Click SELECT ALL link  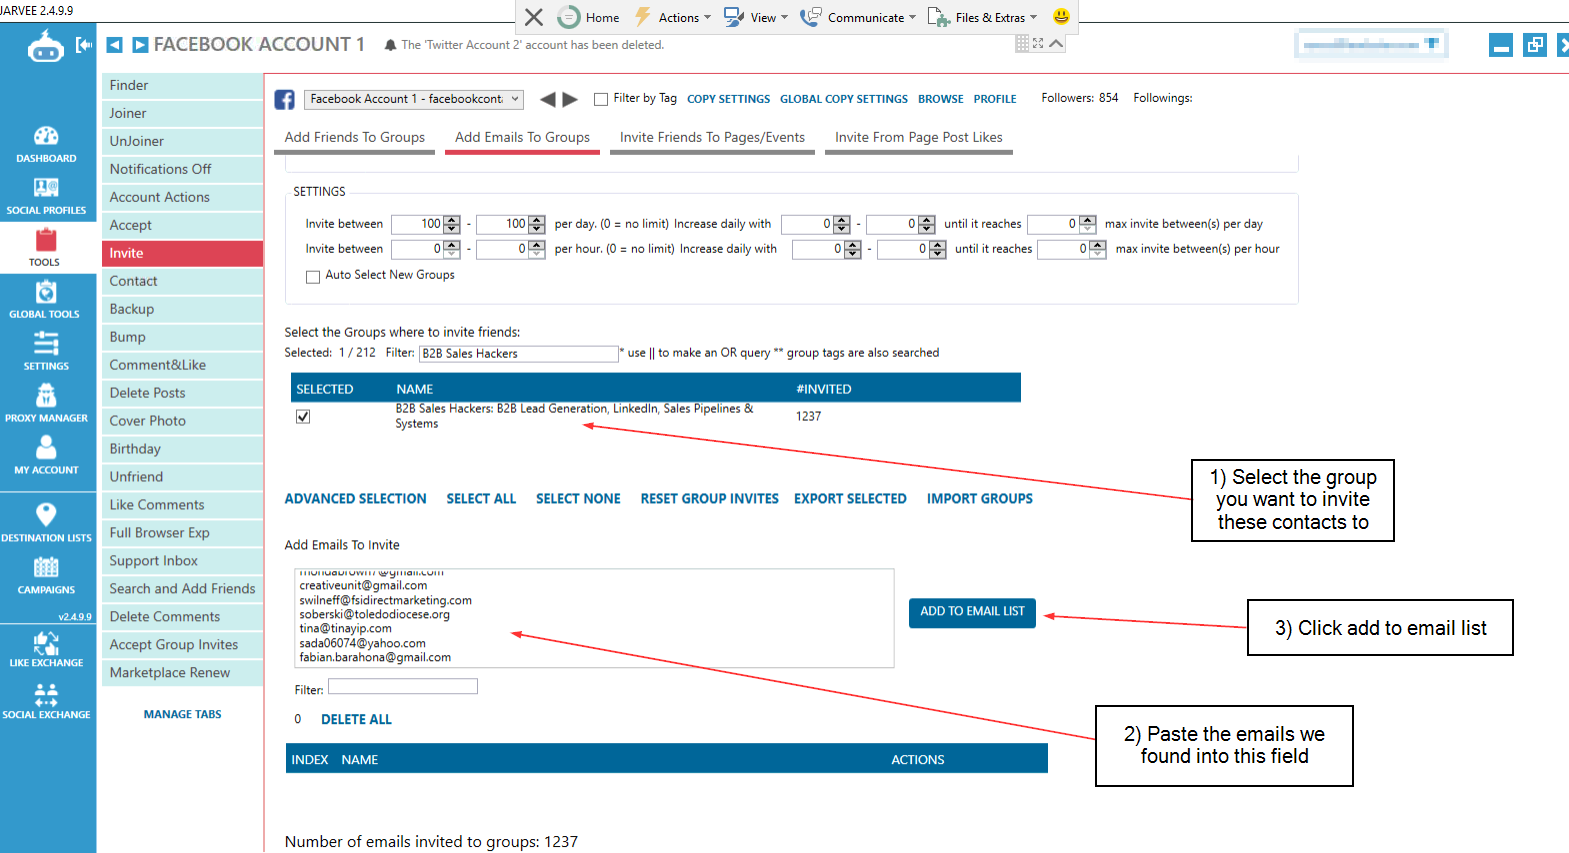coord(481,499)
